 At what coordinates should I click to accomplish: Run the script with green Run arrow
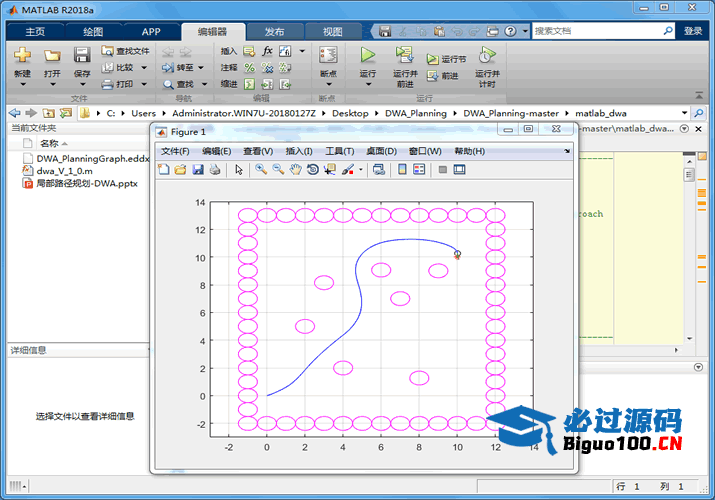point(368,55)
